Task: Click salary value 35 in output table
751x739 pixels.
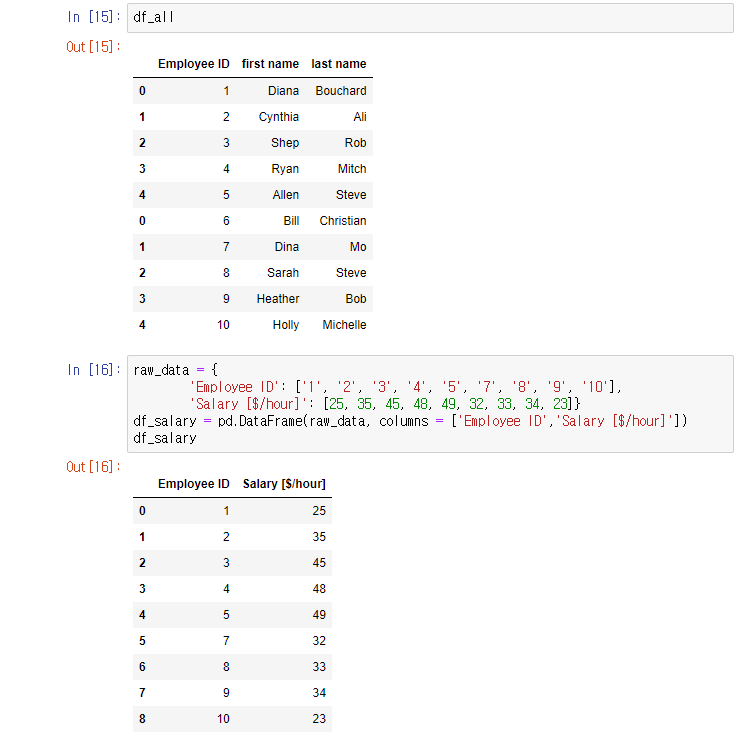Action: (319, 536)
